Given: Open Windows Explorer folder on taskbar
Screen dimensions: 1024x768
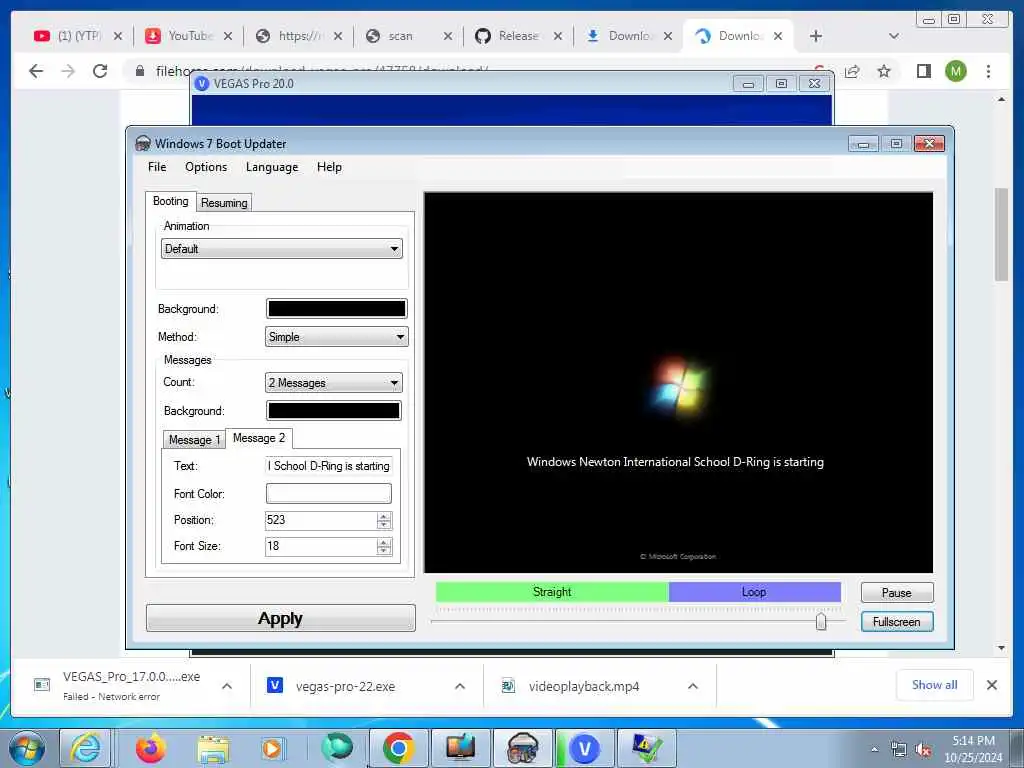Looking at the screenshot, I should (x=213, y=748).
